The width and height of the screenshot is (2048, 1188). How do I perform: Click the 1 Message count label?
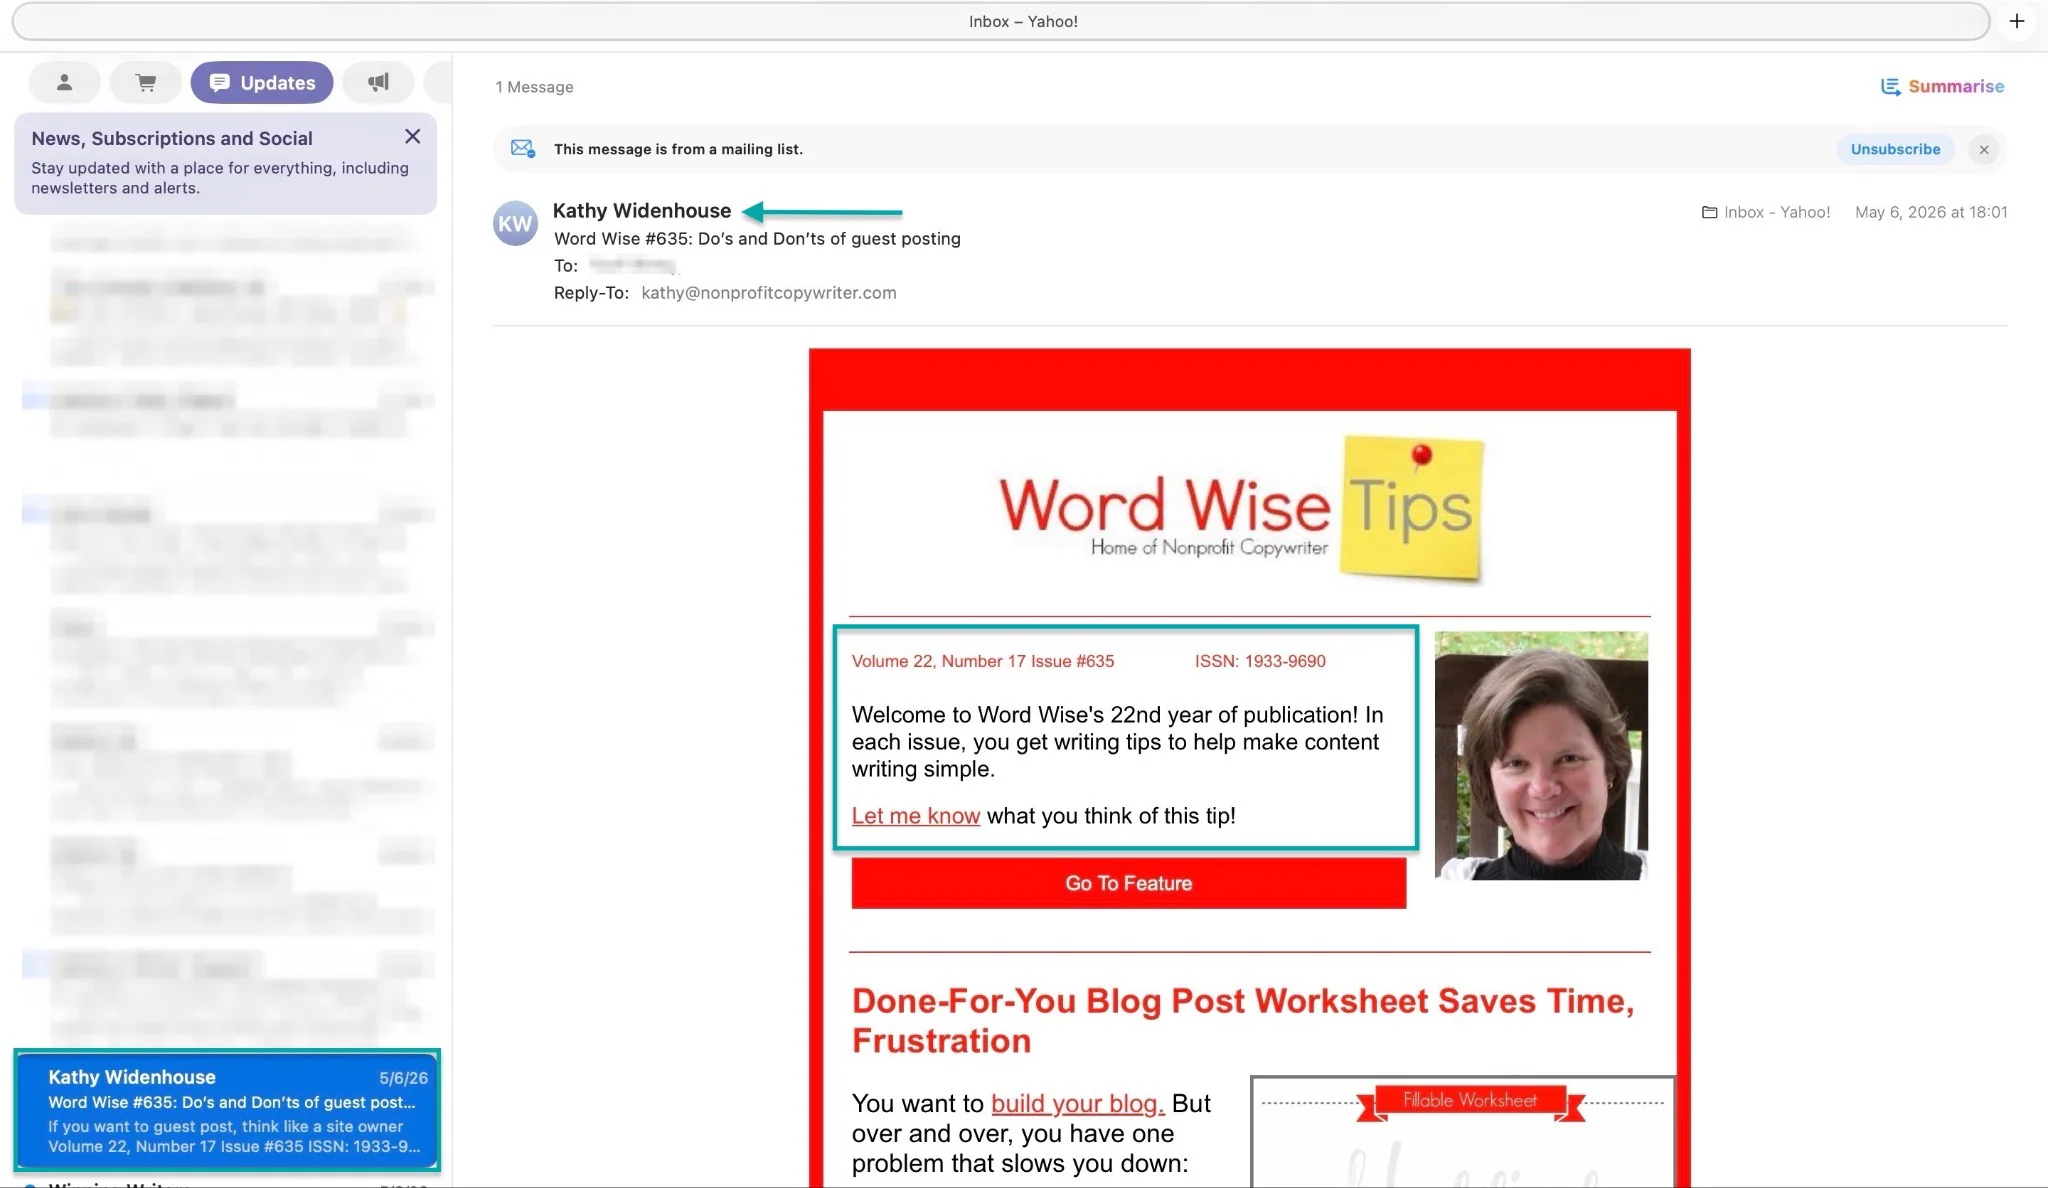pos(534,87)
